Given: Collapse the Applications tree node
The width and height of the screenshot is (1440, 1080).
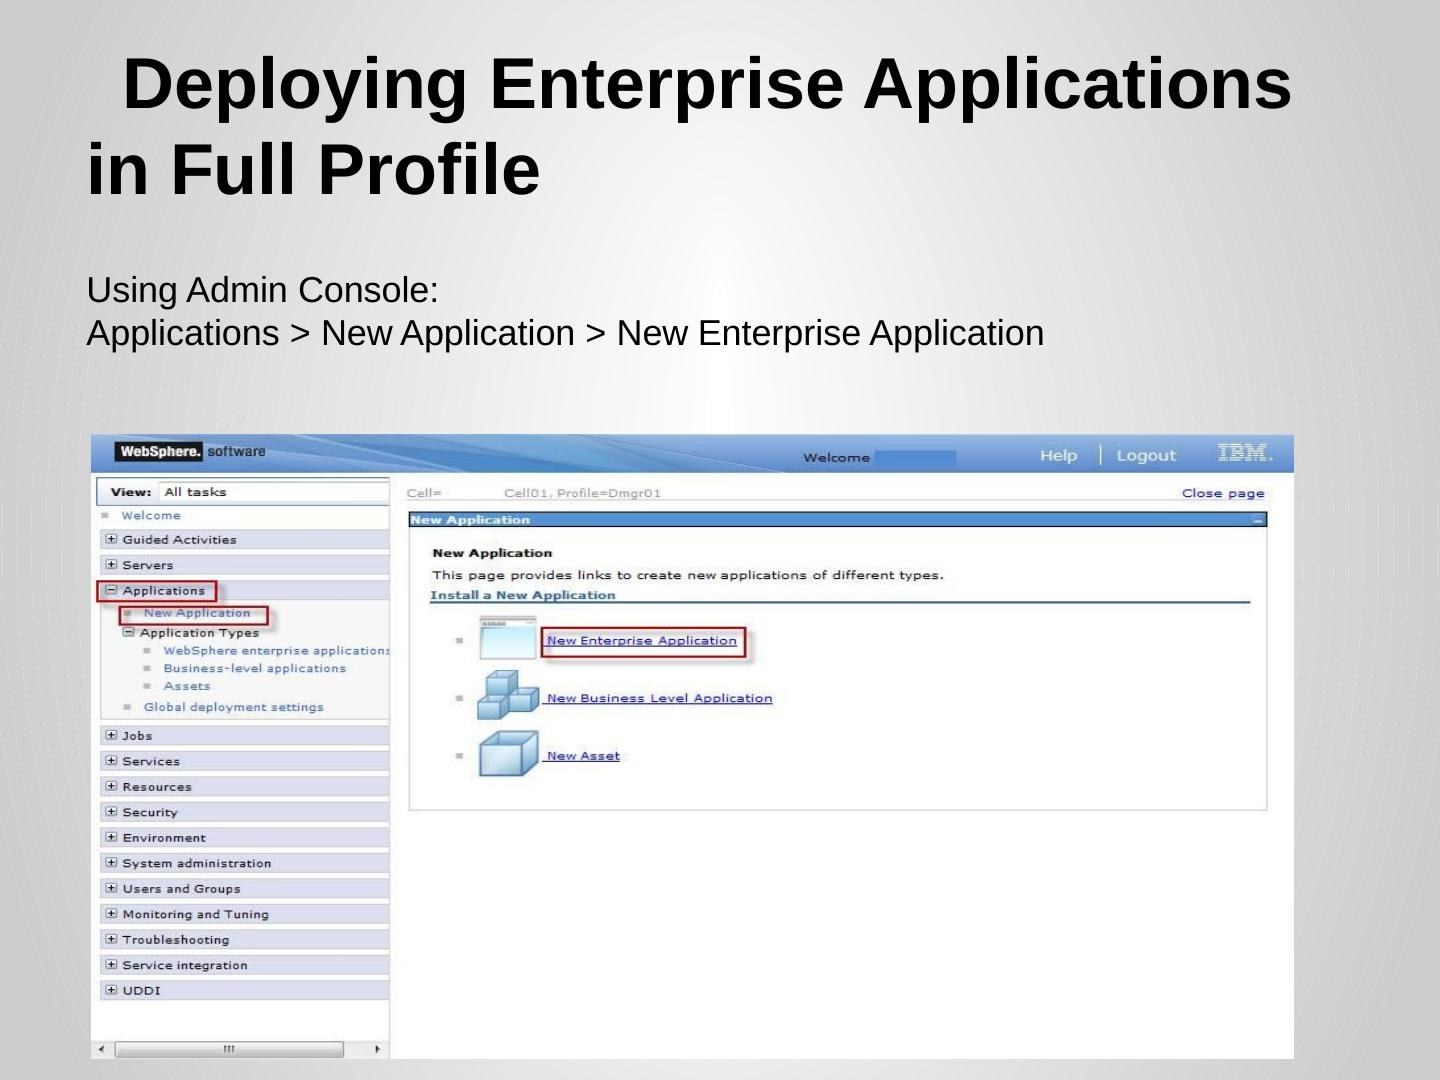Looking at the screenshot, I should [111, 590].
